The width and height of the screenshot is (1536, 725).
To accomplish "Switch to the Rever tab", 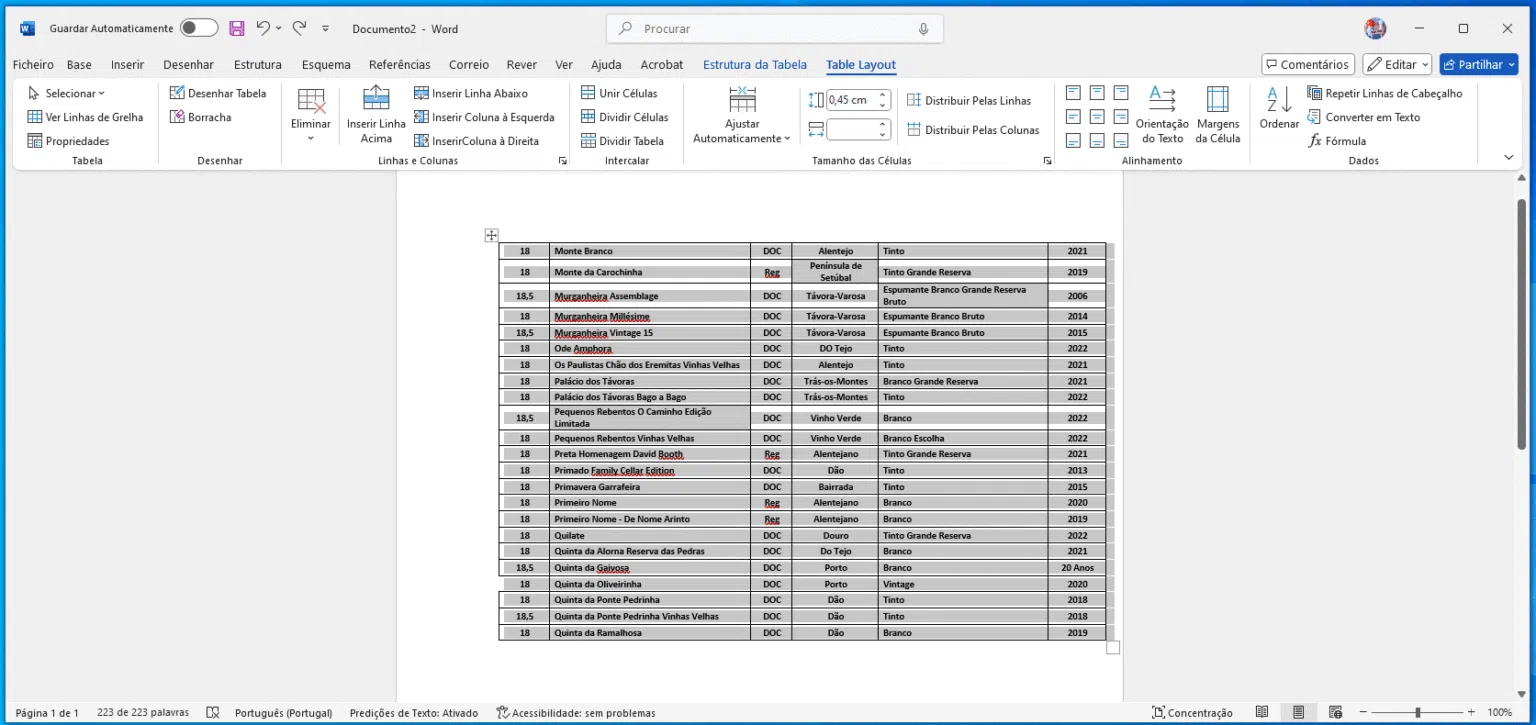I will (521, 65).
